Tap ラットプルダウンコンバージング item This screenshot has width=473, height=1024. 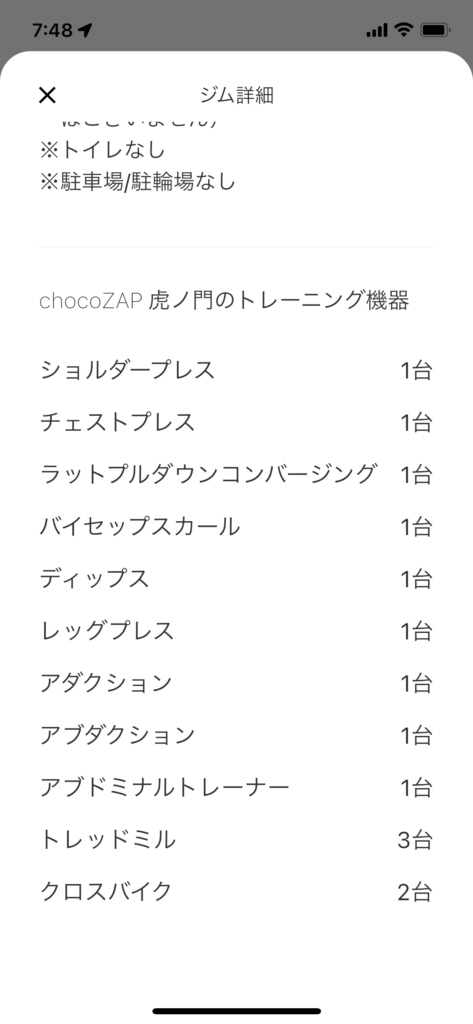pos(236,475)
